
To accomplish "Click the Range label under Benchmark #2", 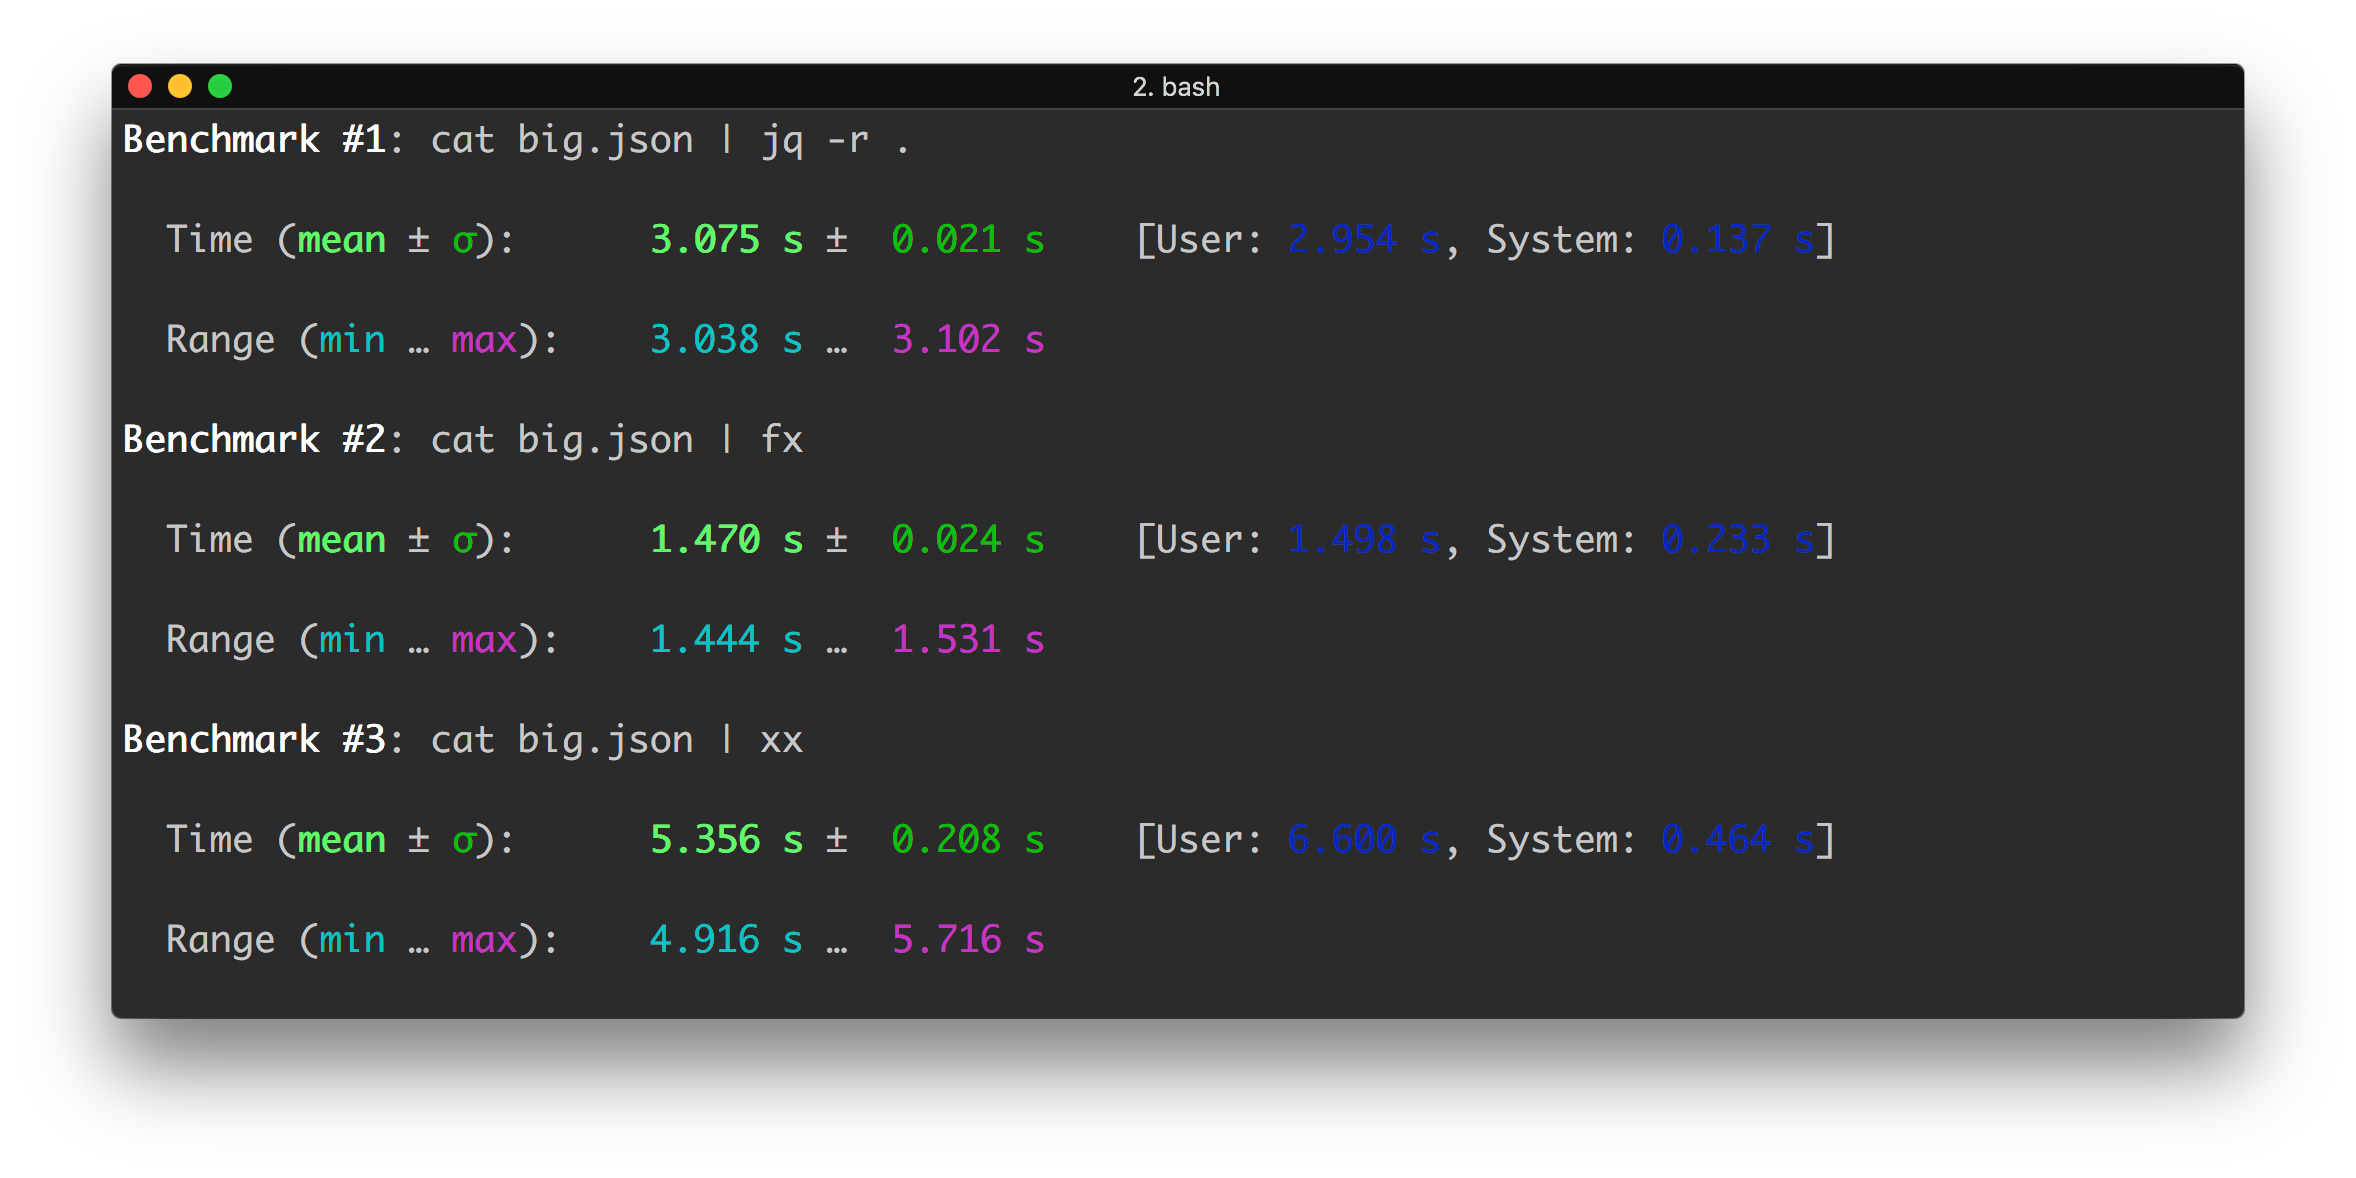I will (x=222, y=639).
